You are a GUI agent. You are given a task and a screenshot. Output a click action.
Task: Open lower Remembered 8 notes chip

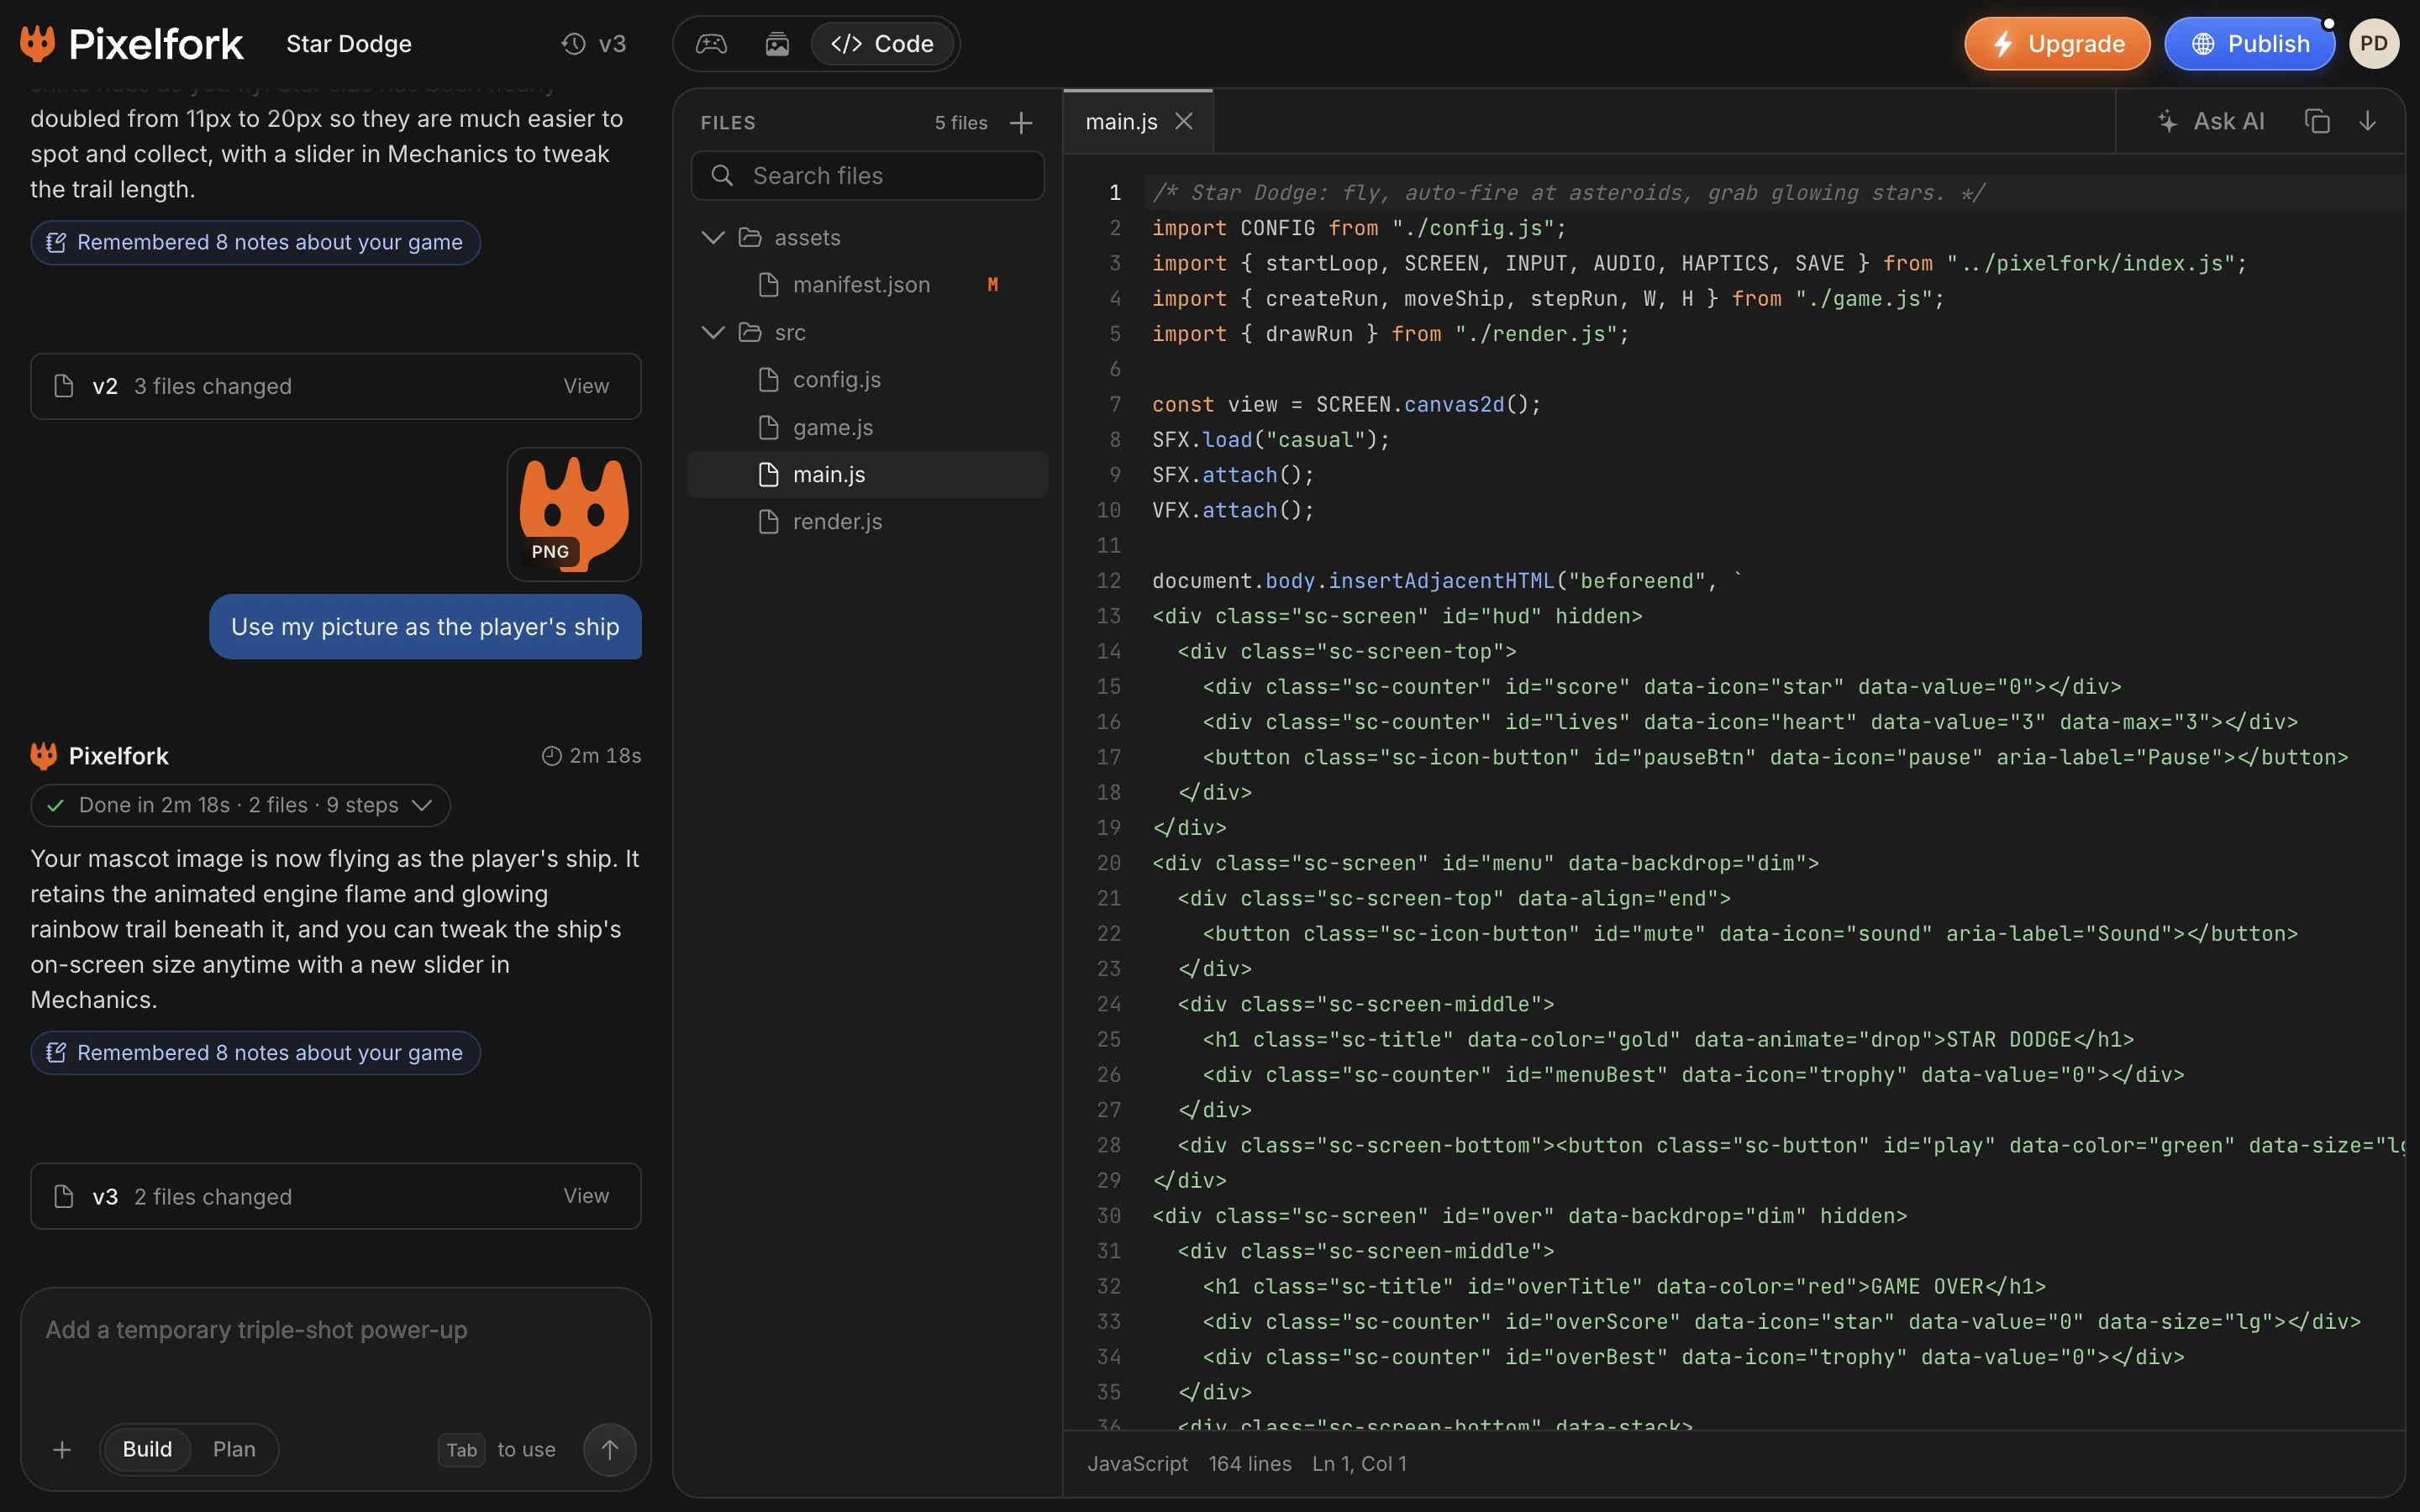tap(255, 1053)
